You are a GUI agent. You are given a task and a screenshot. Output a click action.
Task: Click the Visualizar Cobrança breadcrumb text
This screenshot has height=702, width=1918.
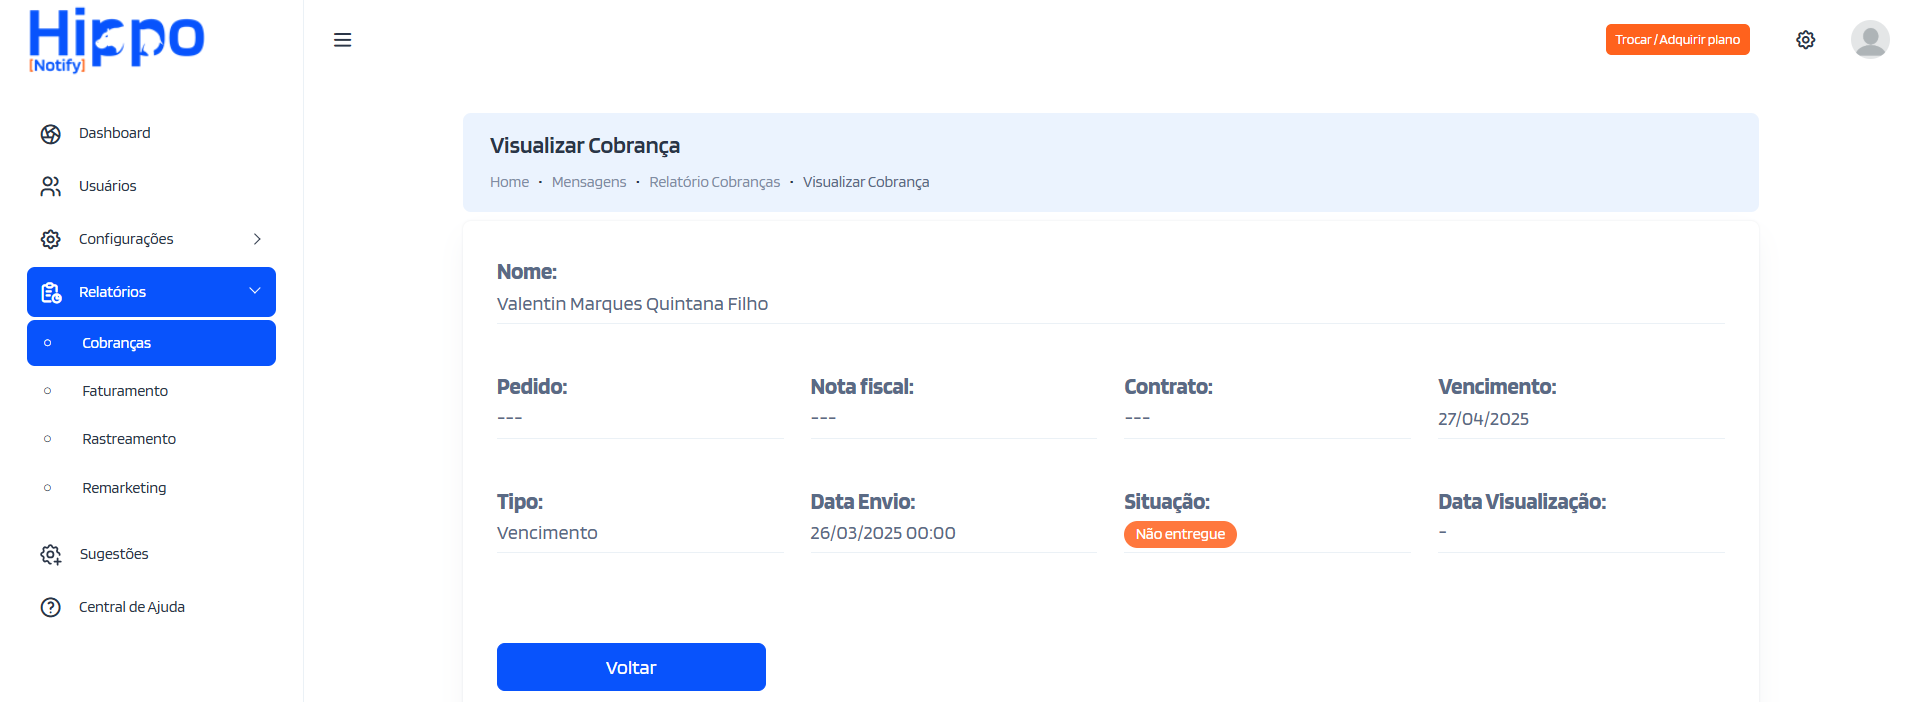[866, 182]
